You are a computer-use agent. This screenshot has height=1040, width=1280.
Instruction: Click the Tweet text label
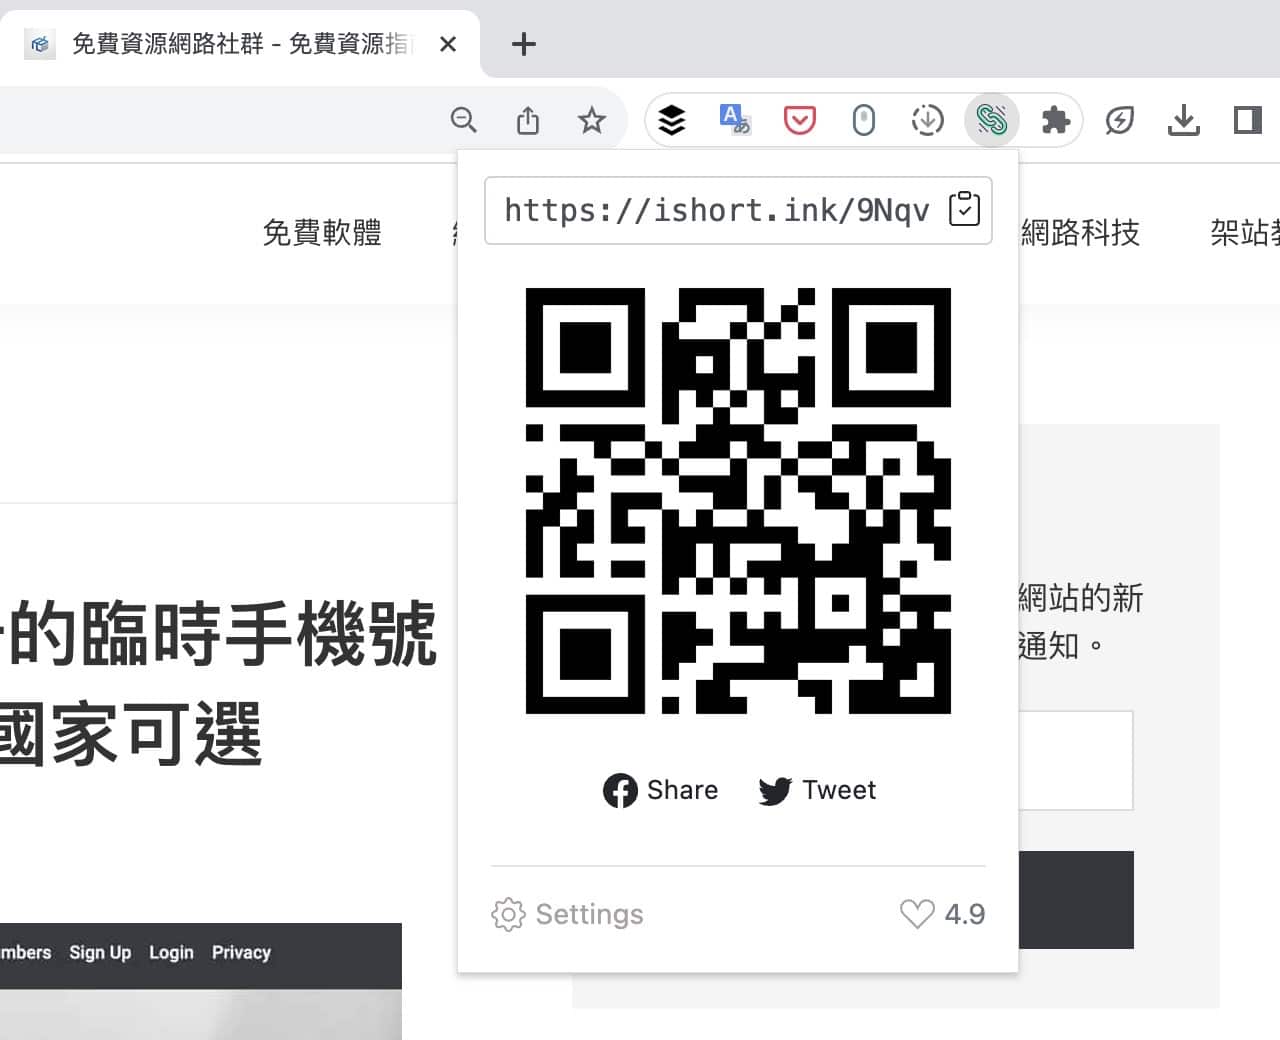839,790
